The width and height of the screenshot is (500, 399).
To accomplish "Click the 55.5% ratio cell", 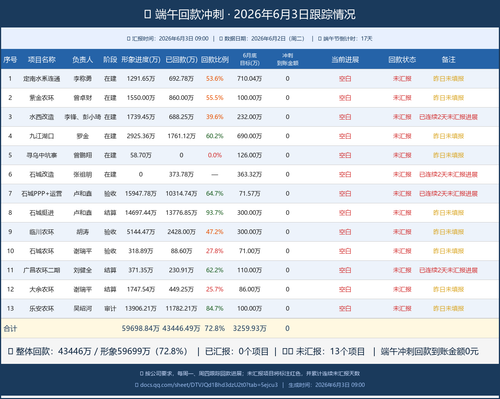I will point(215,98).
